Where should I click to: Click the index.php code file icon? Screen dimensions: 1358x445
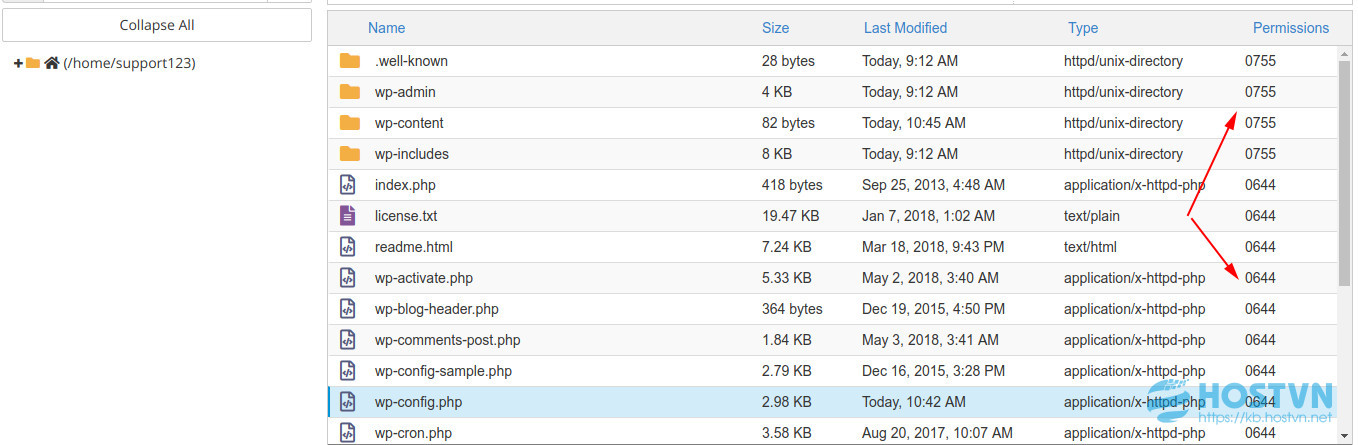click(x=347, y=185)
